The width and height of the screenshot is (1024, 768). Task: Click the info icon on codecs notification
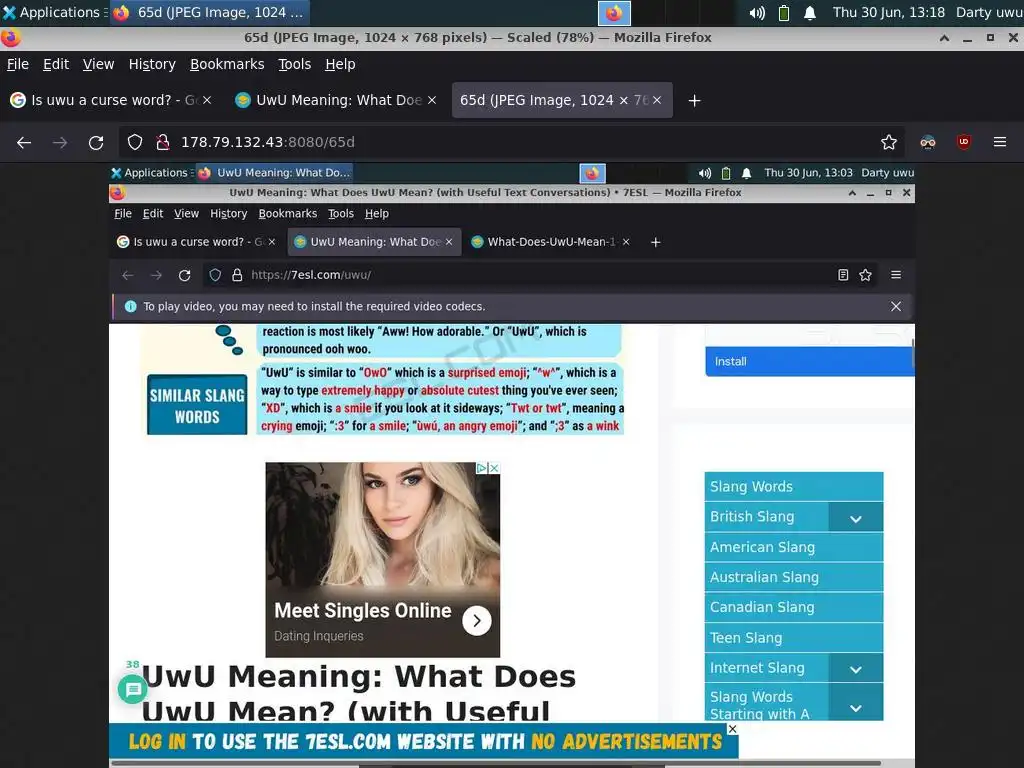(131, 306)
